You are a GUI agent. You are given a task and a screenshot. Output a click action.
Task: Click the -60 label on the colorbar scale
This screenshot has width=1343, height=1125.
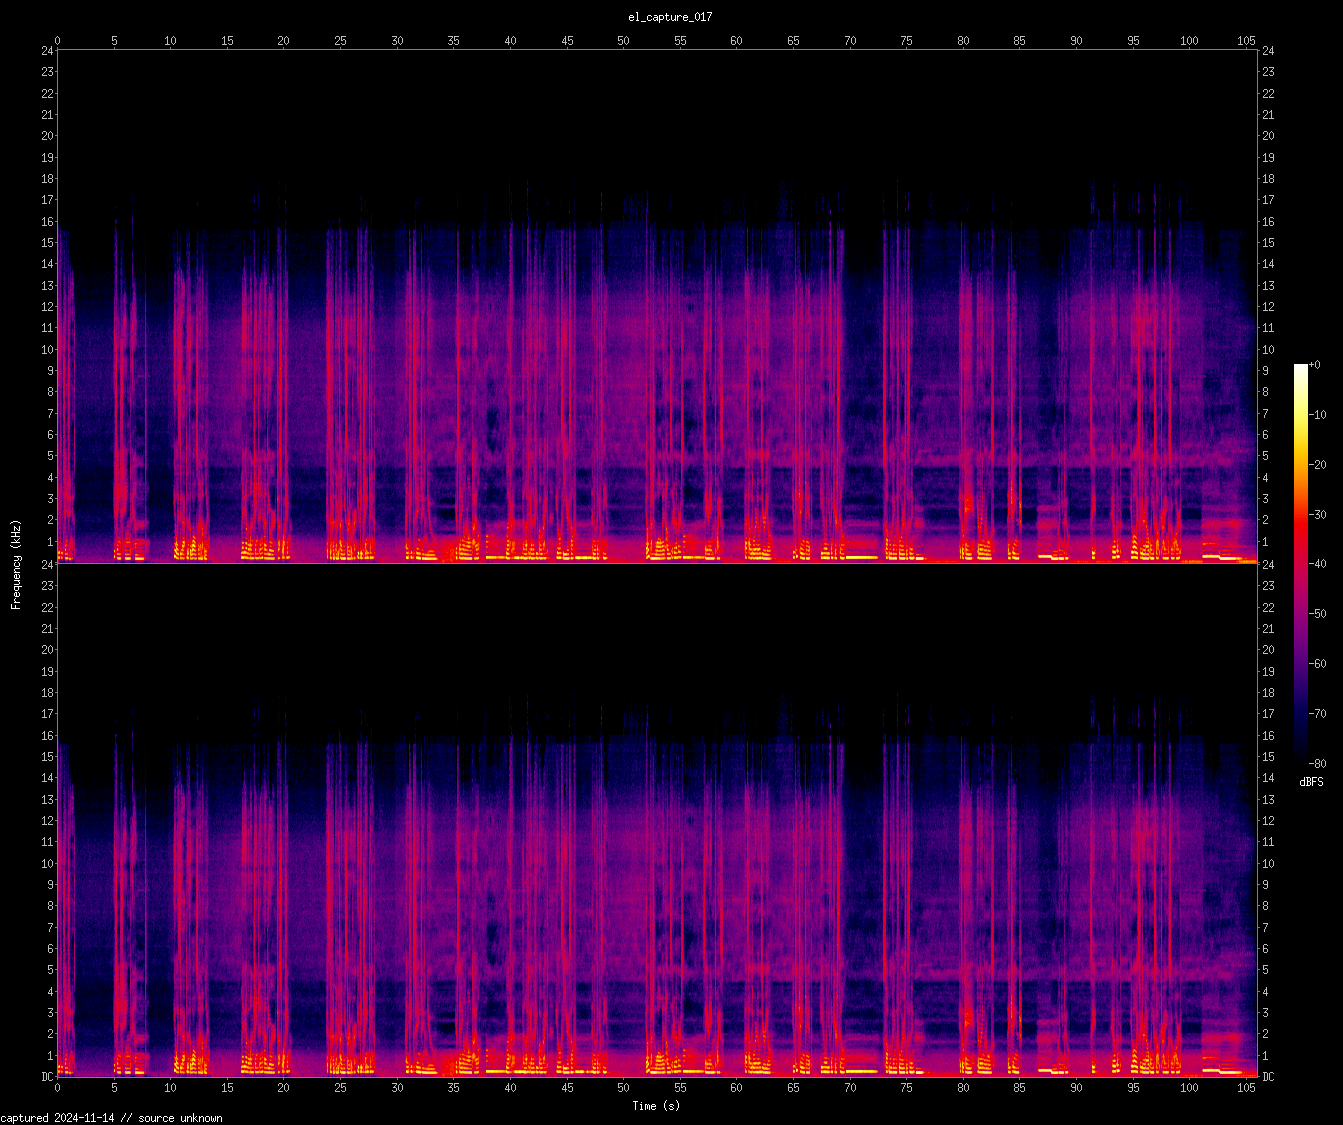click(1318, 664)
